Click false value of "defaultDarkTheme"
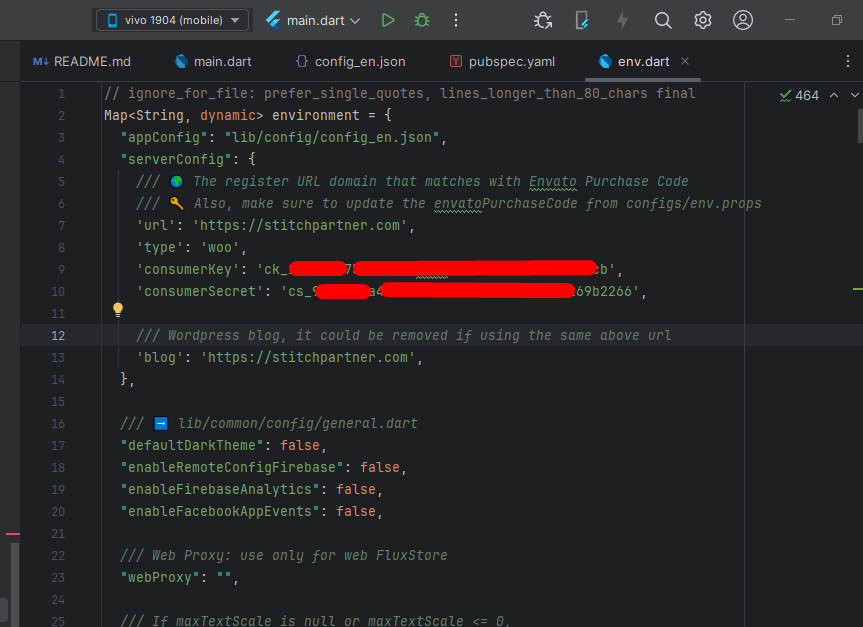863x627 pixels. point(300,445)
